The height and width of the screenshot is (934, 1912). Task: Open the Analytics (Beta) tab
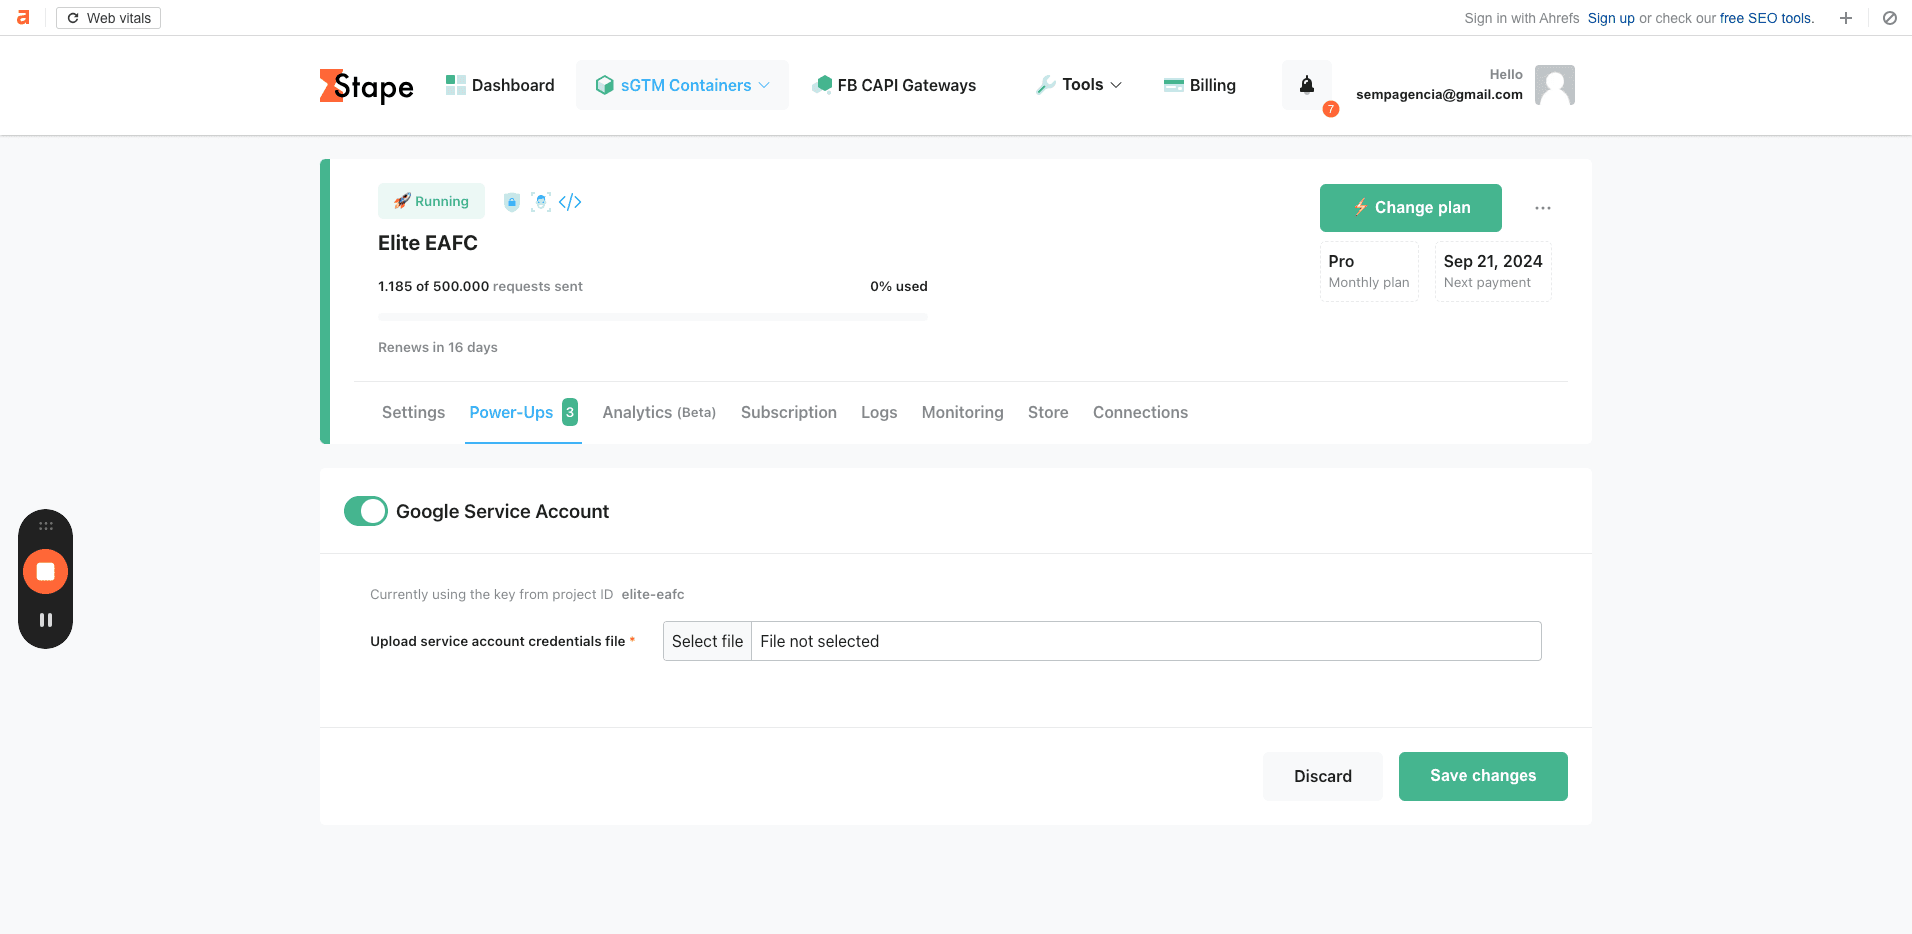(x=659, y=412)
